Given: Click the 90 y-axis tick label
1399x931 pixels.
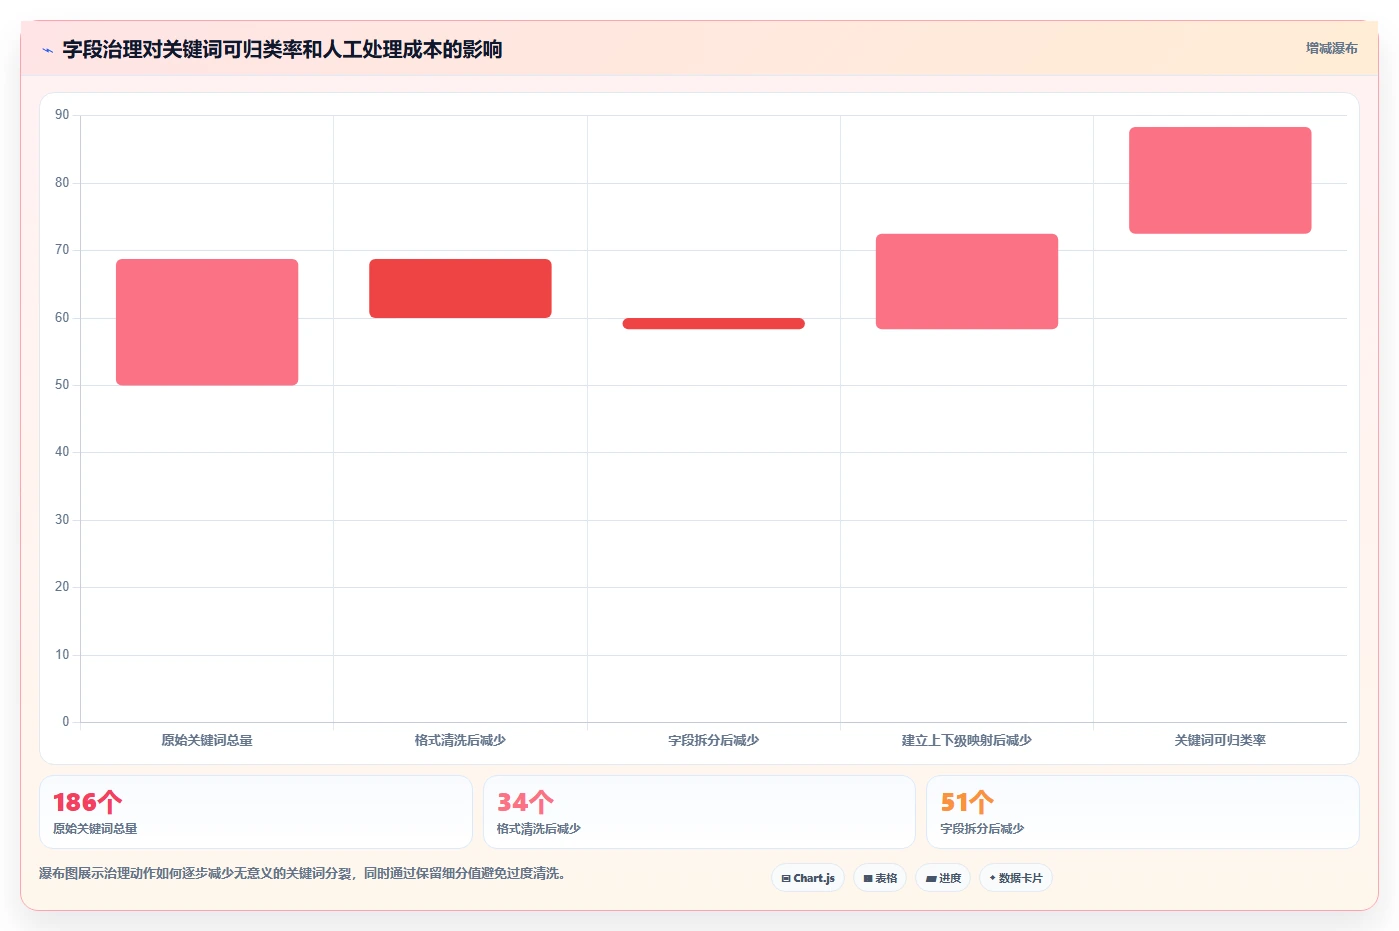Looking at the screenshot, I should (x=62, y=115).
